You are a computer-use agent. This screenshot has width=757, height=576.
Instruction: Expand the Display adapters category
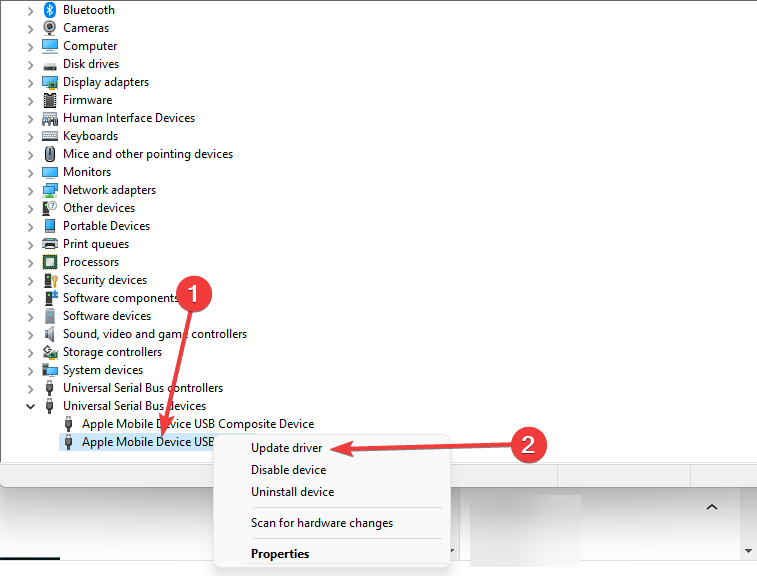[30, 83]
